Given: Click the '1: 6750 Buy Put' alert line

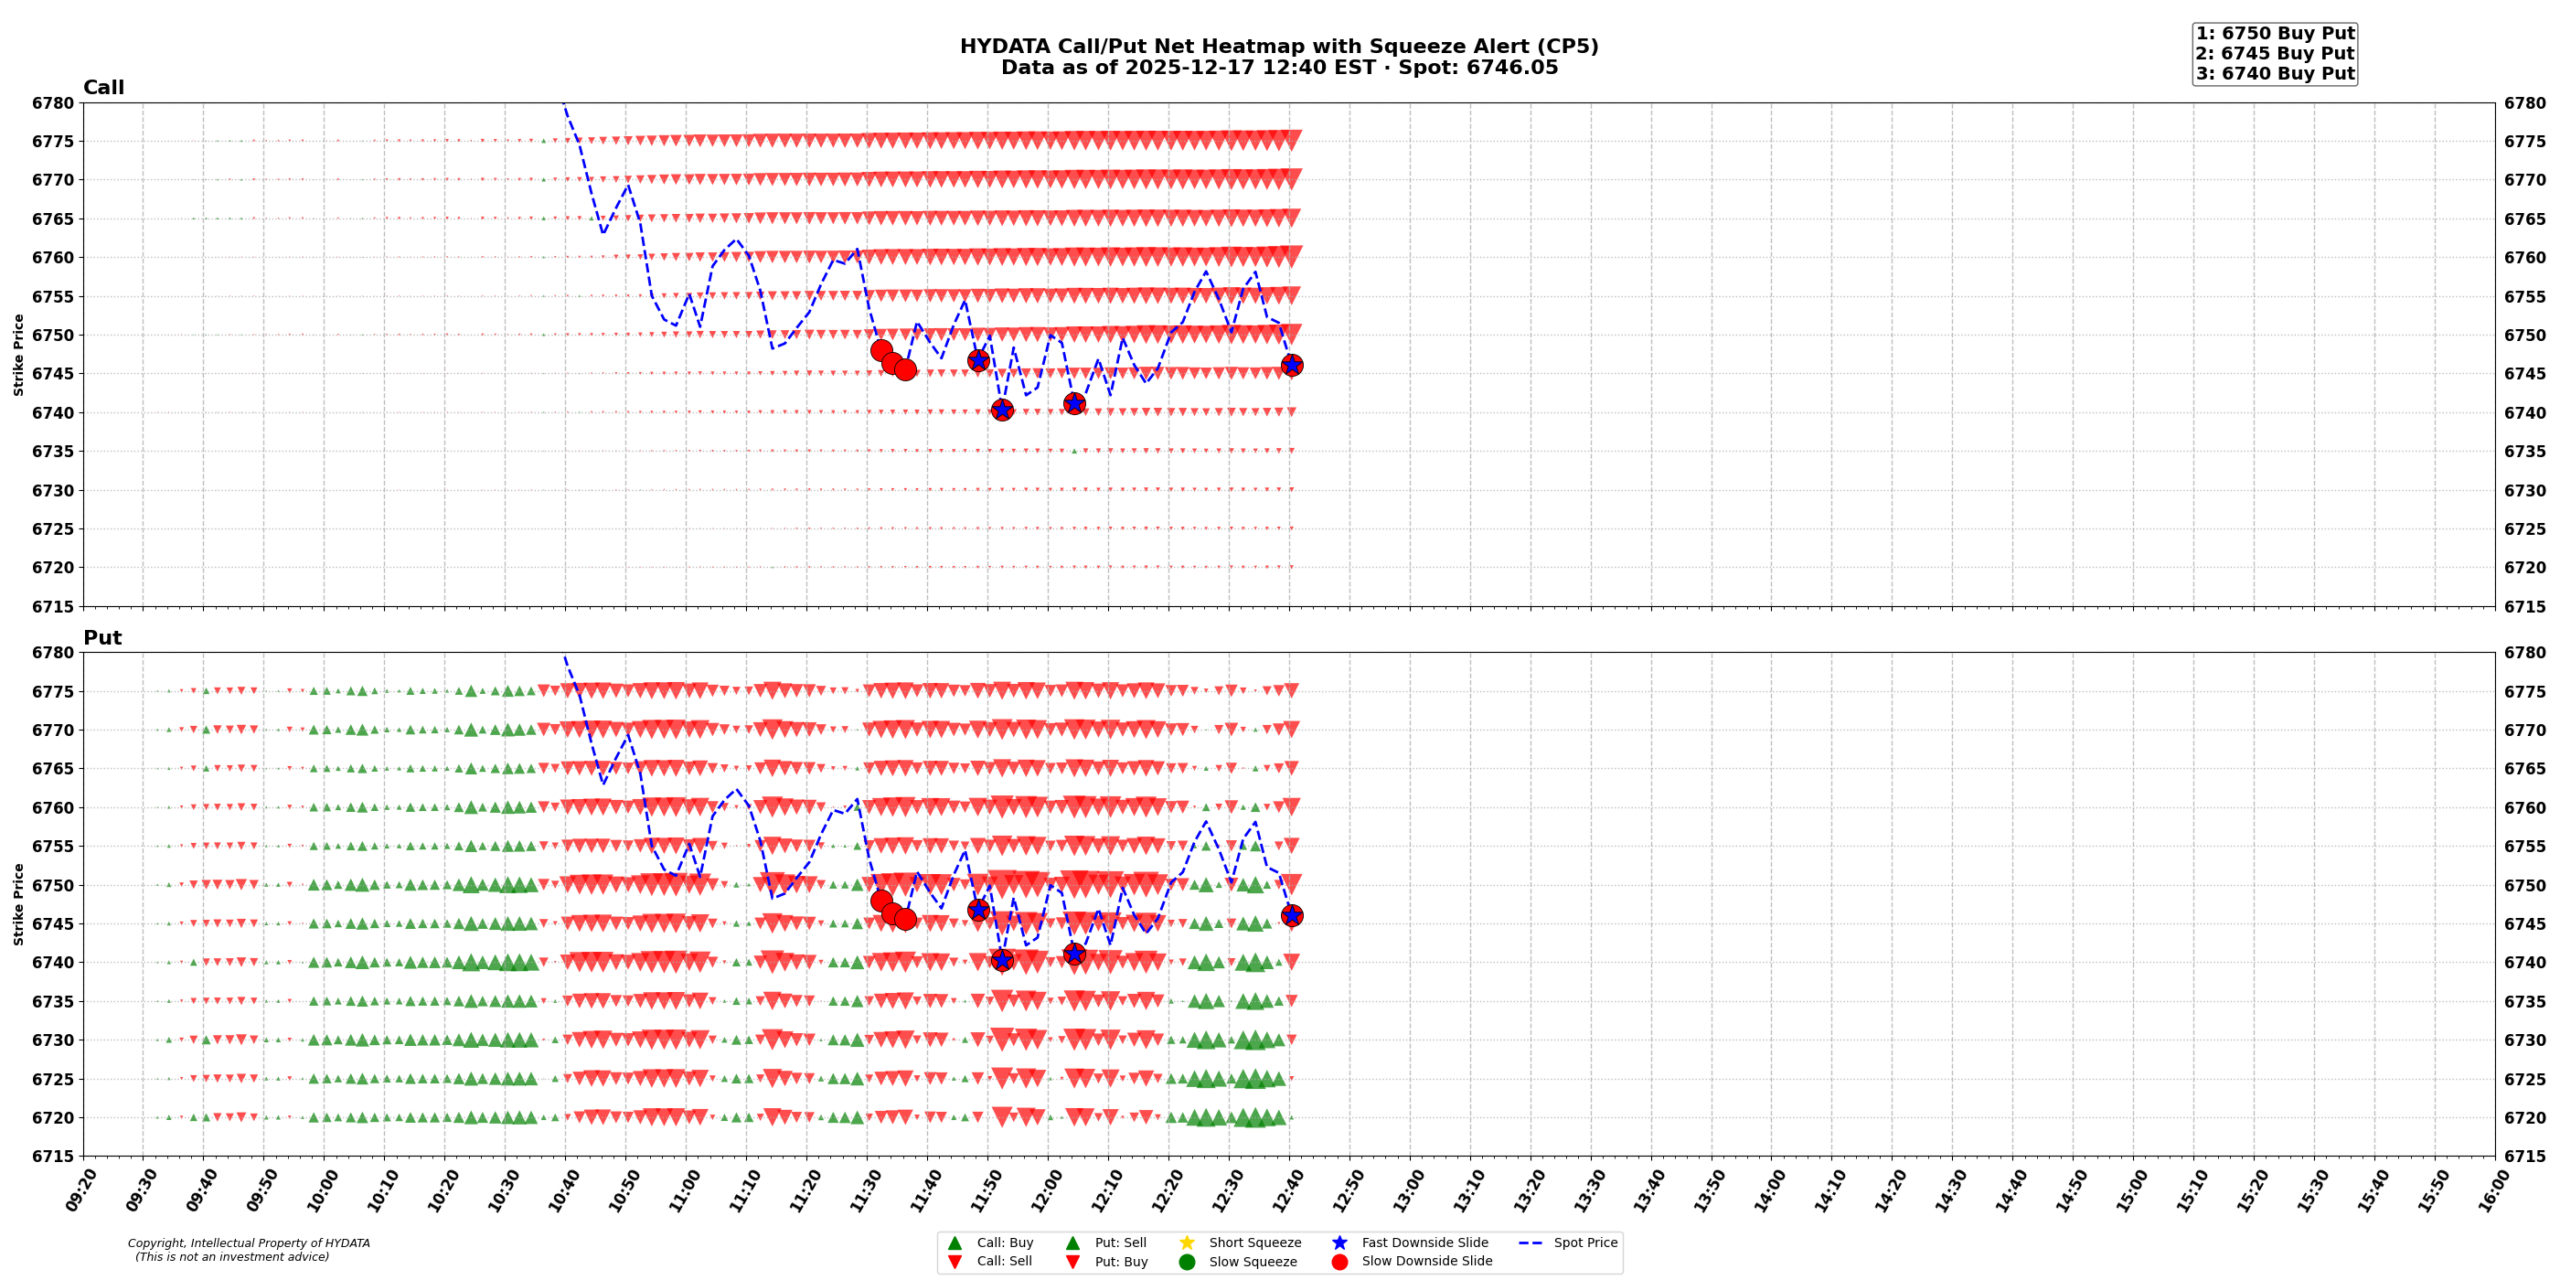Looking at the screenshot, I should [2274, 33].
